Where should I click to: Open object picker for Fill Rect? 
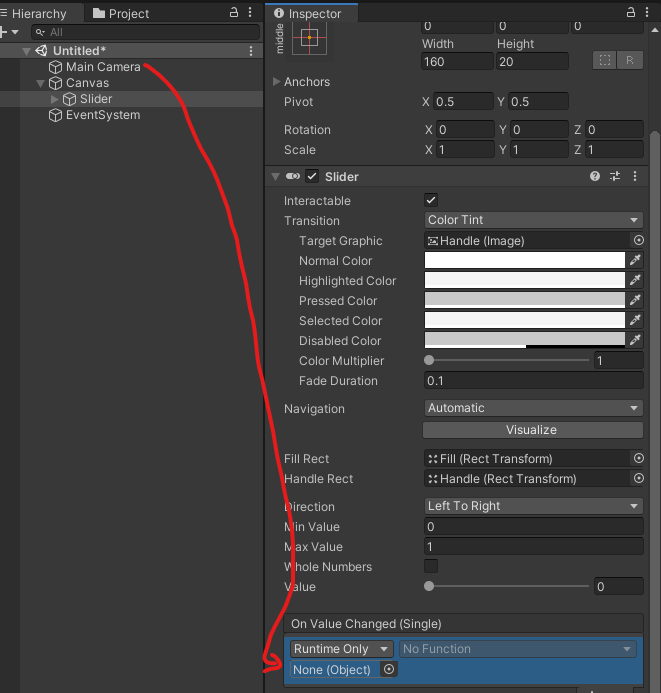coord(638,458)
